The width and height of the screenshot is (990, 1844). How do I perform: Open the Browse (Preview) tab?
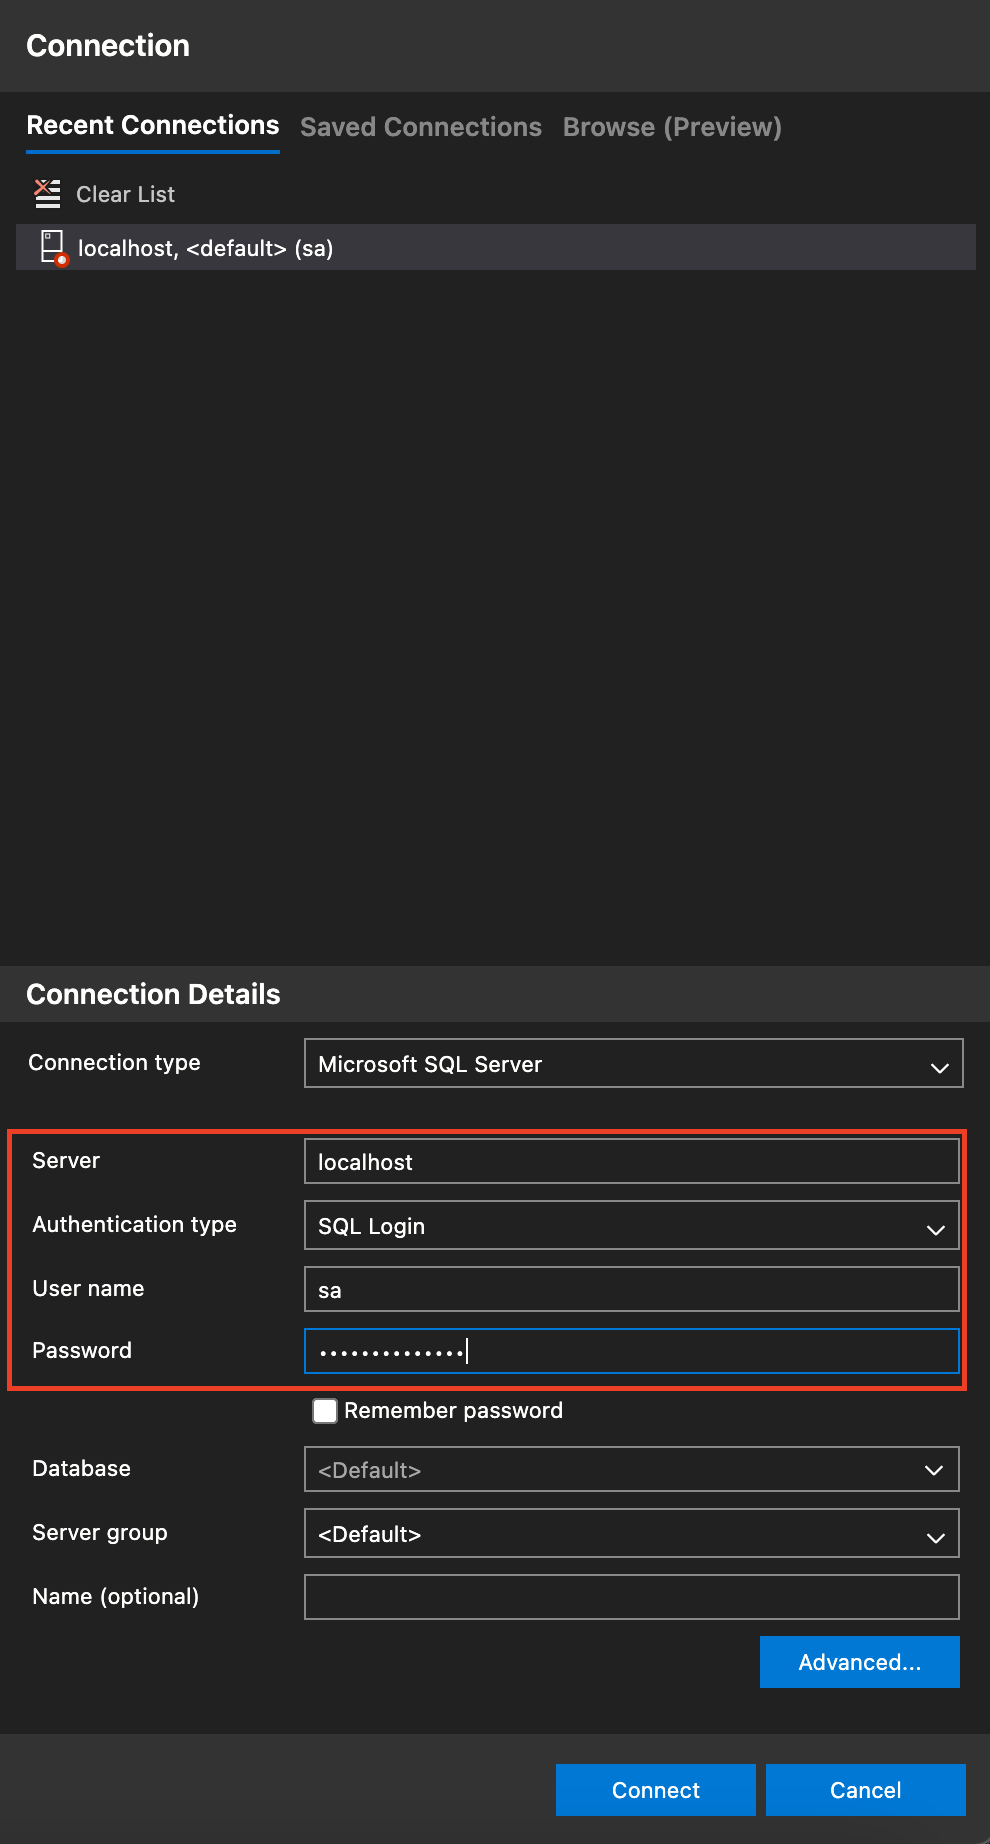click(x=672, y=127)
